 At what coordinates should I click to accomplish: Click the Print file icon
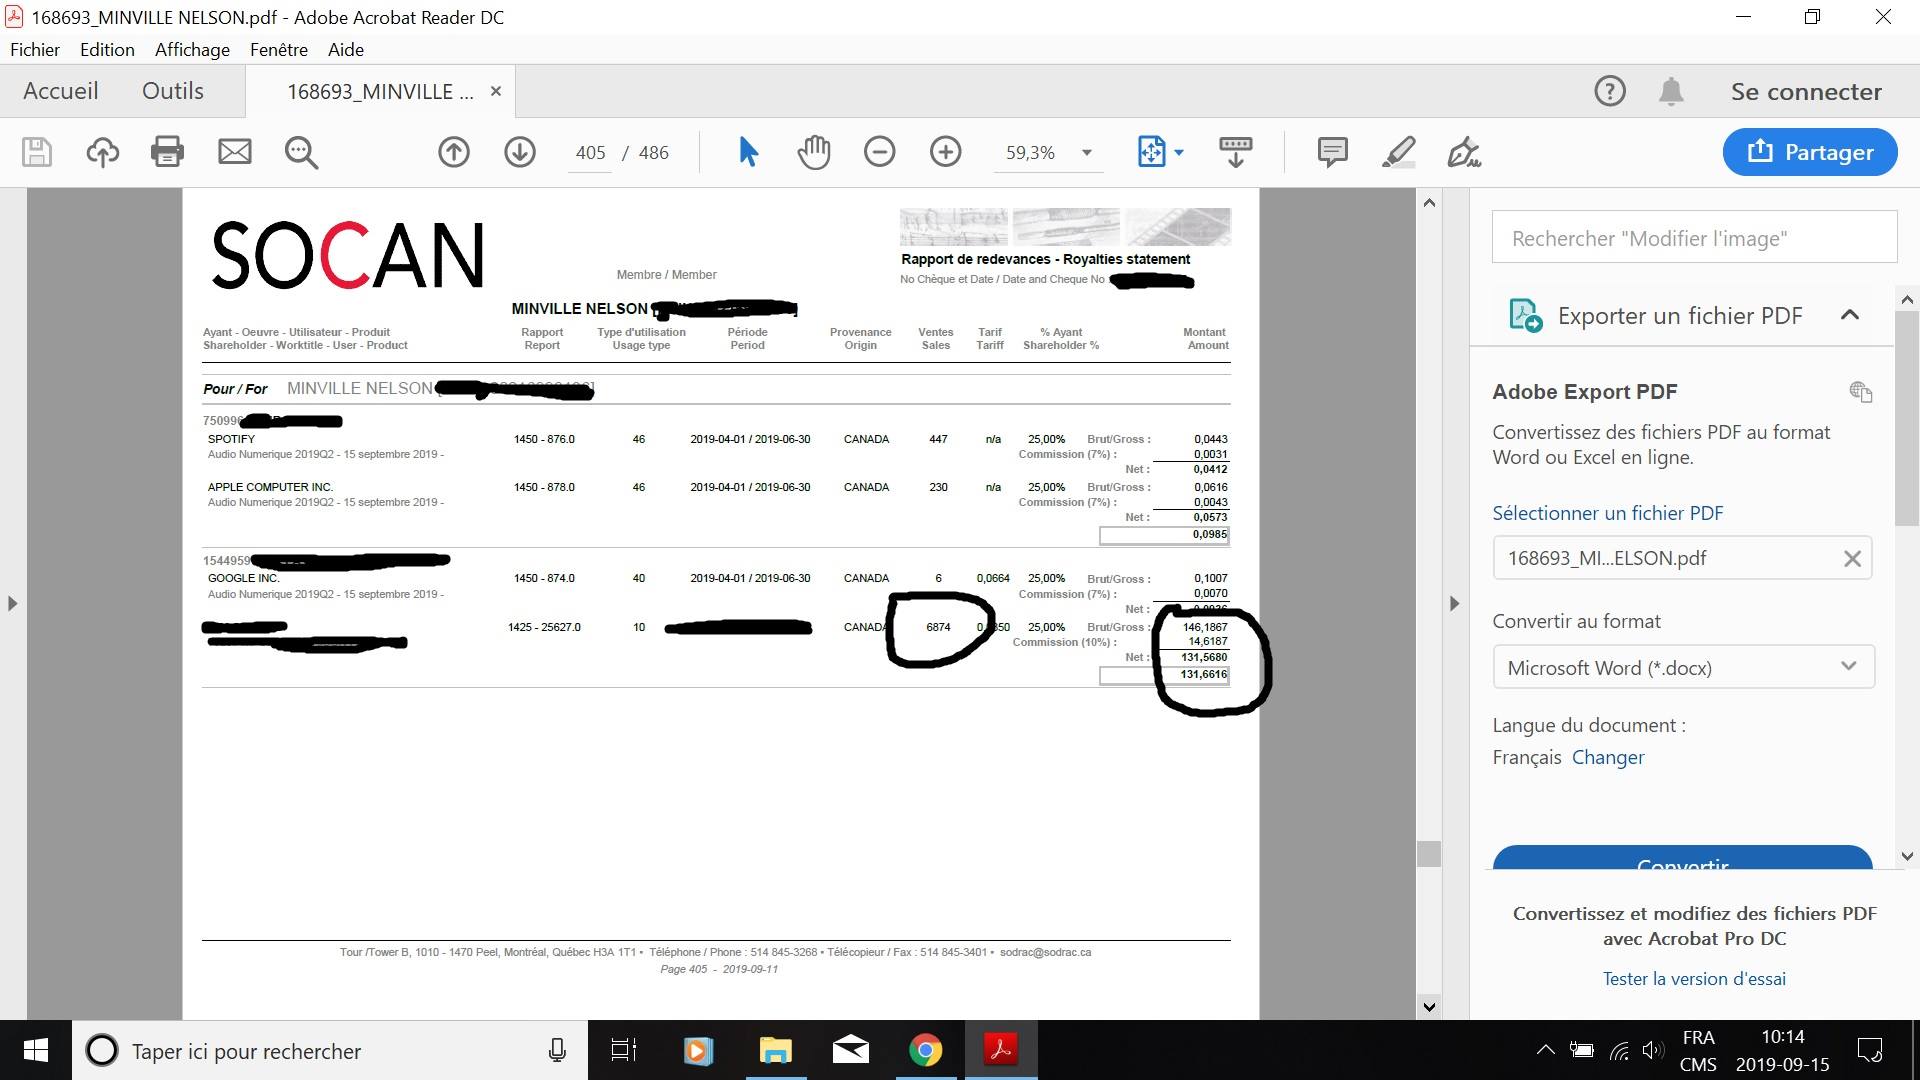point(167,152)
